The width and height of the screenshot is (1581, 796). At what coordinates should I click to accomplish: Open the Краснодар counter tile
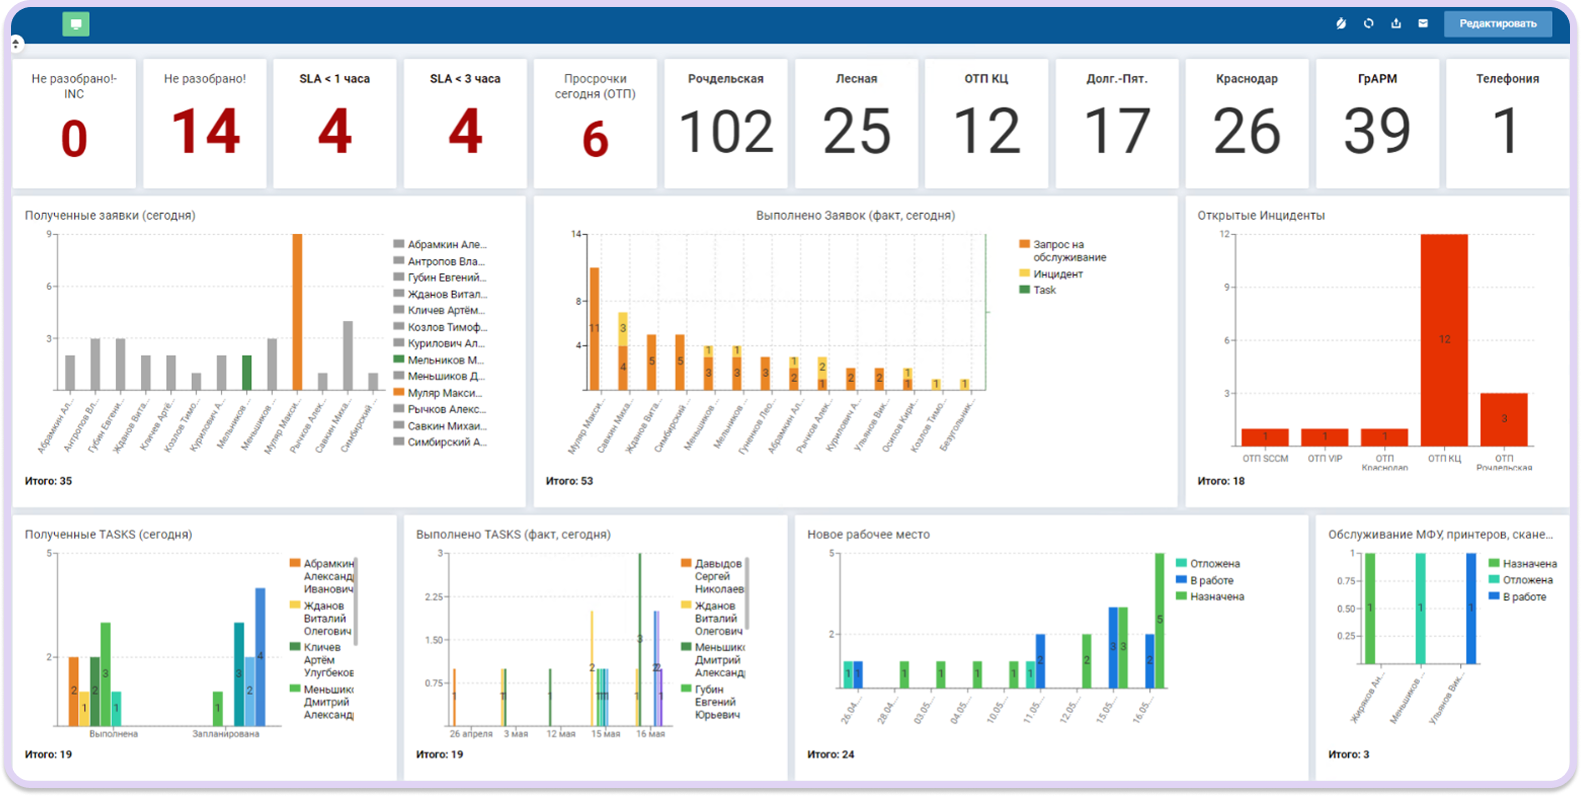(1247, 123)
